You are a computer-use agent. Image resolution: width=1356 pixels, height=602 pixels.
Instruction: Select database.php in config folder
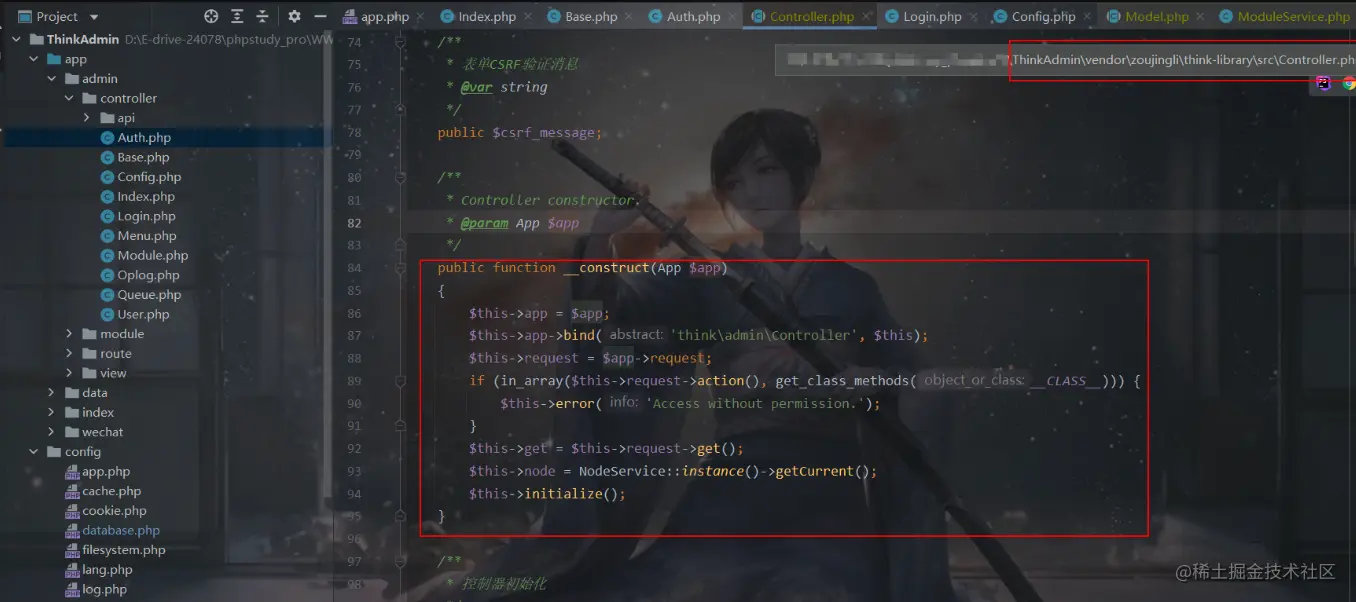click(x=121, y=530)
